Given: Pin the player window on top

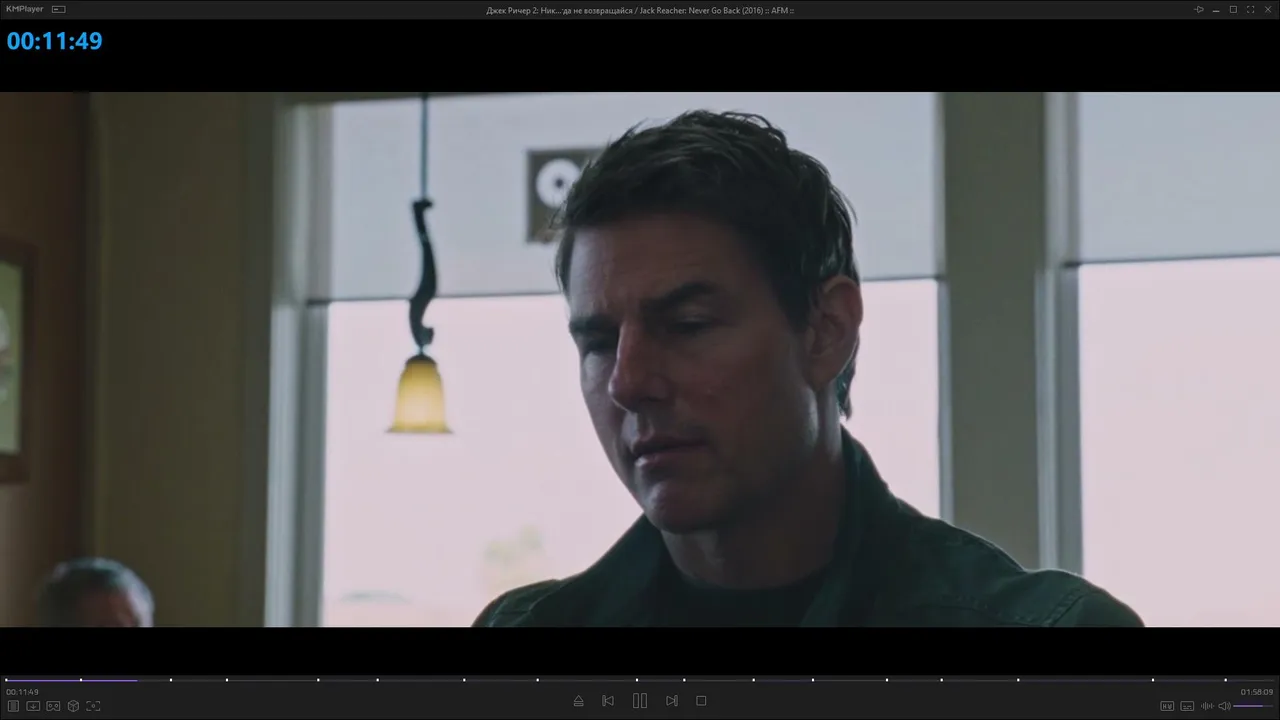Looking at the screenshot, I should coord(1199,9).
